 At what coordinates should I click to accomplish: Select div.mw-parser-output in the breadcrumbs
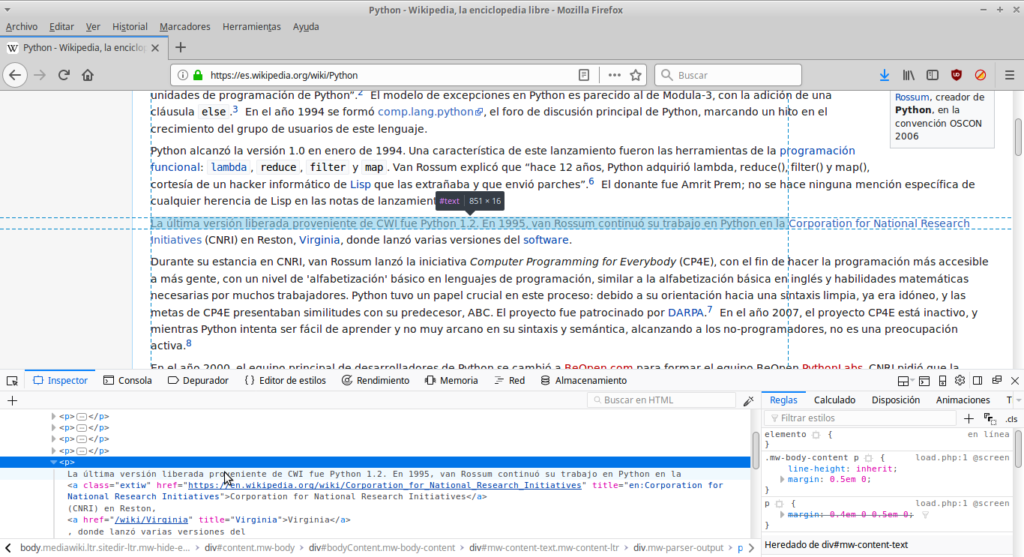678,548
